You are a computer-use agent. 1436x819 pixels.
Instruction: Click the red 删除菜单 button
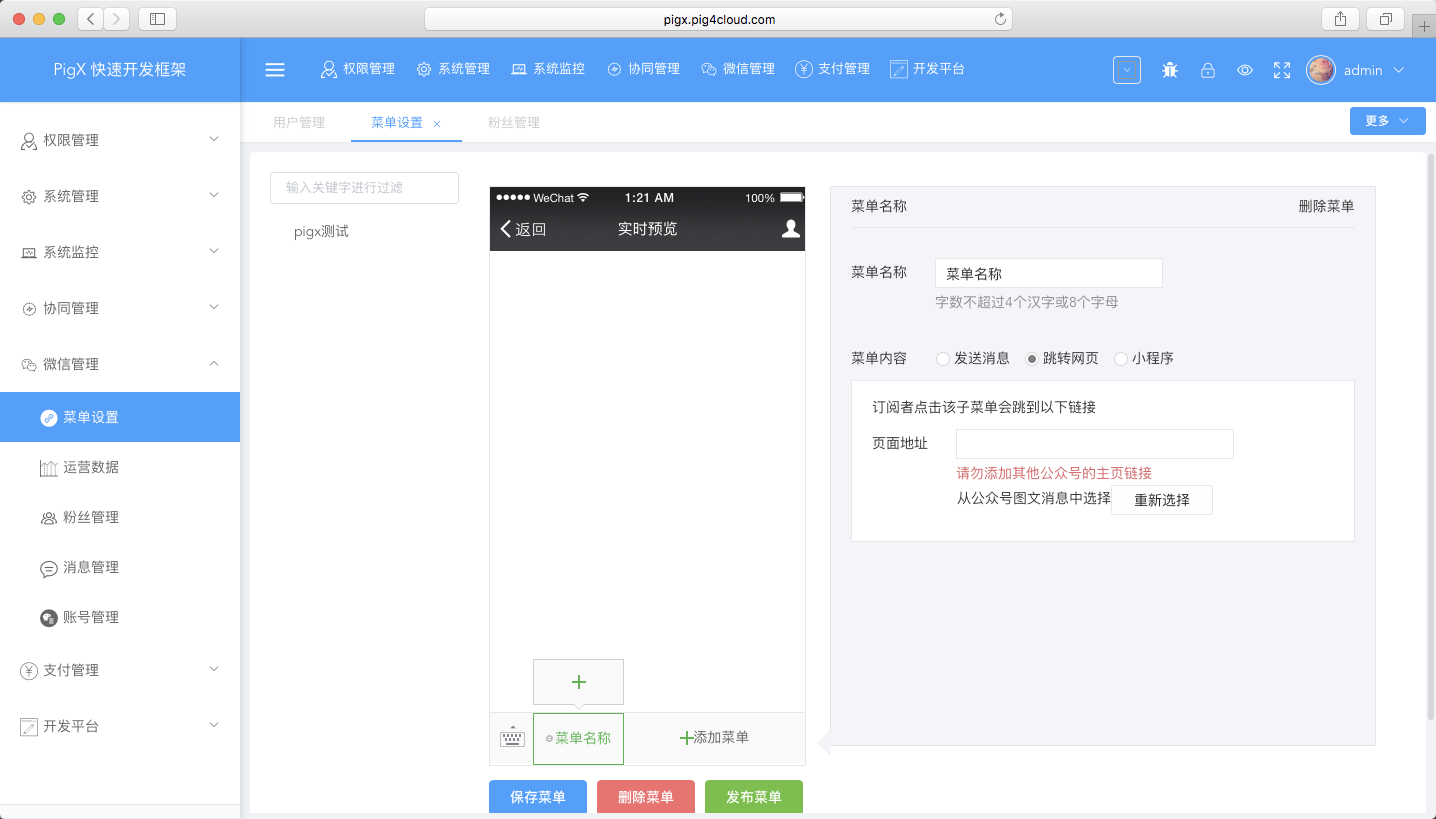coord(646,797)
